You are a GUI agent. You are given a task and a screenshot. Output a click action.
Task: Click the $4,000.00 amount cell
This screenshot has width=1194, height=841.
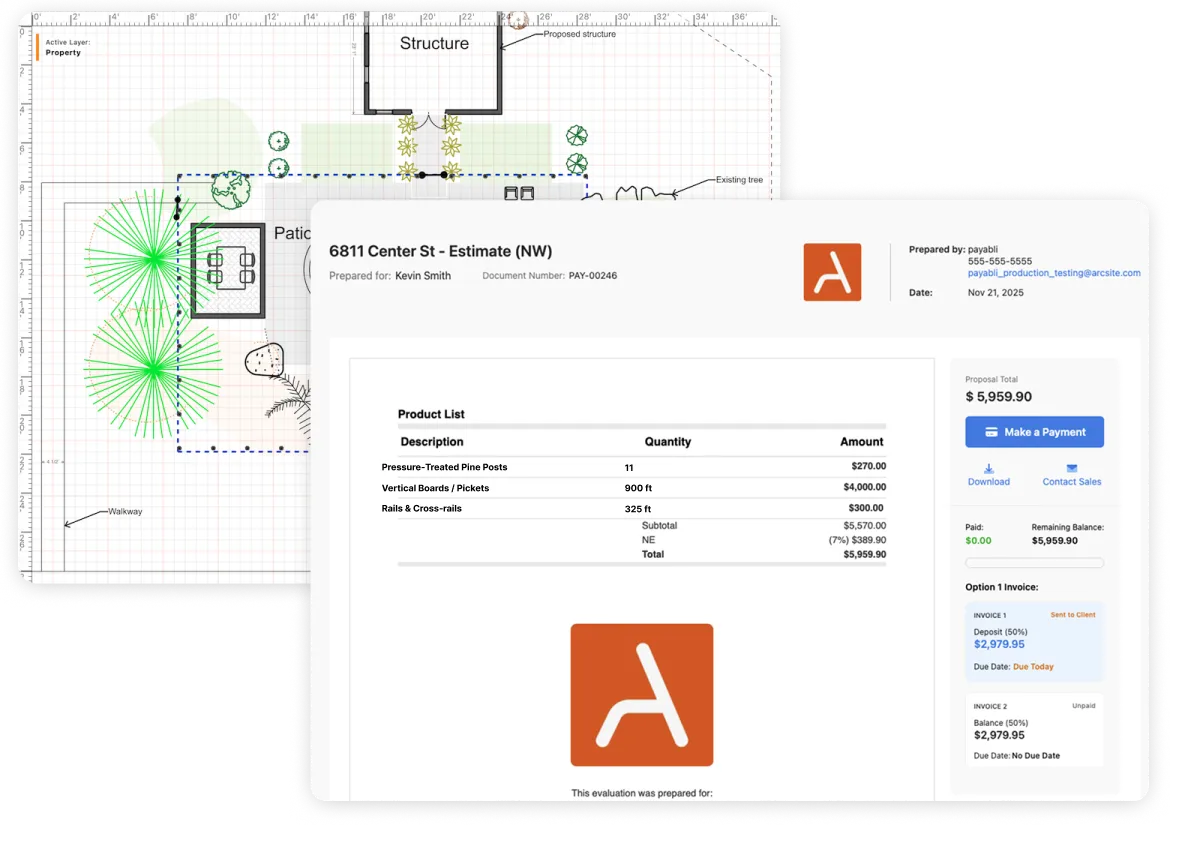click(864, 488)
